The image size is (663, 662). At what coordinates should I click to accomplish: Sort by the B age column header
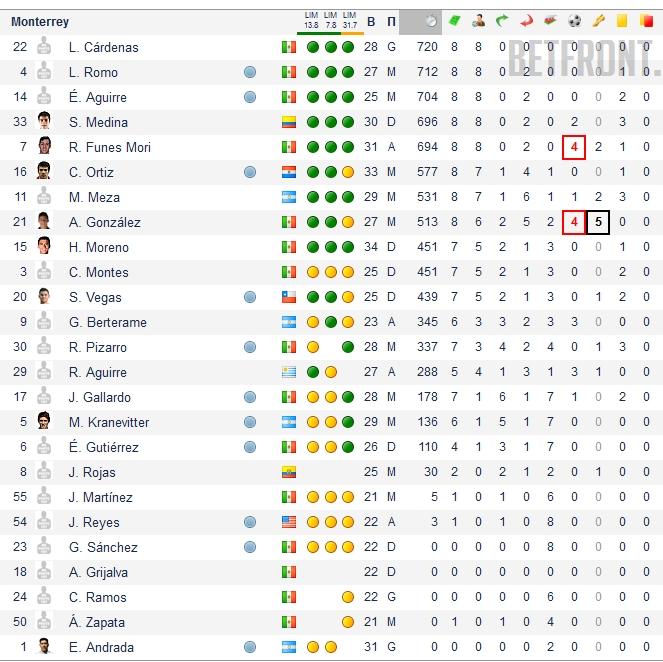[x=372, y=21]
